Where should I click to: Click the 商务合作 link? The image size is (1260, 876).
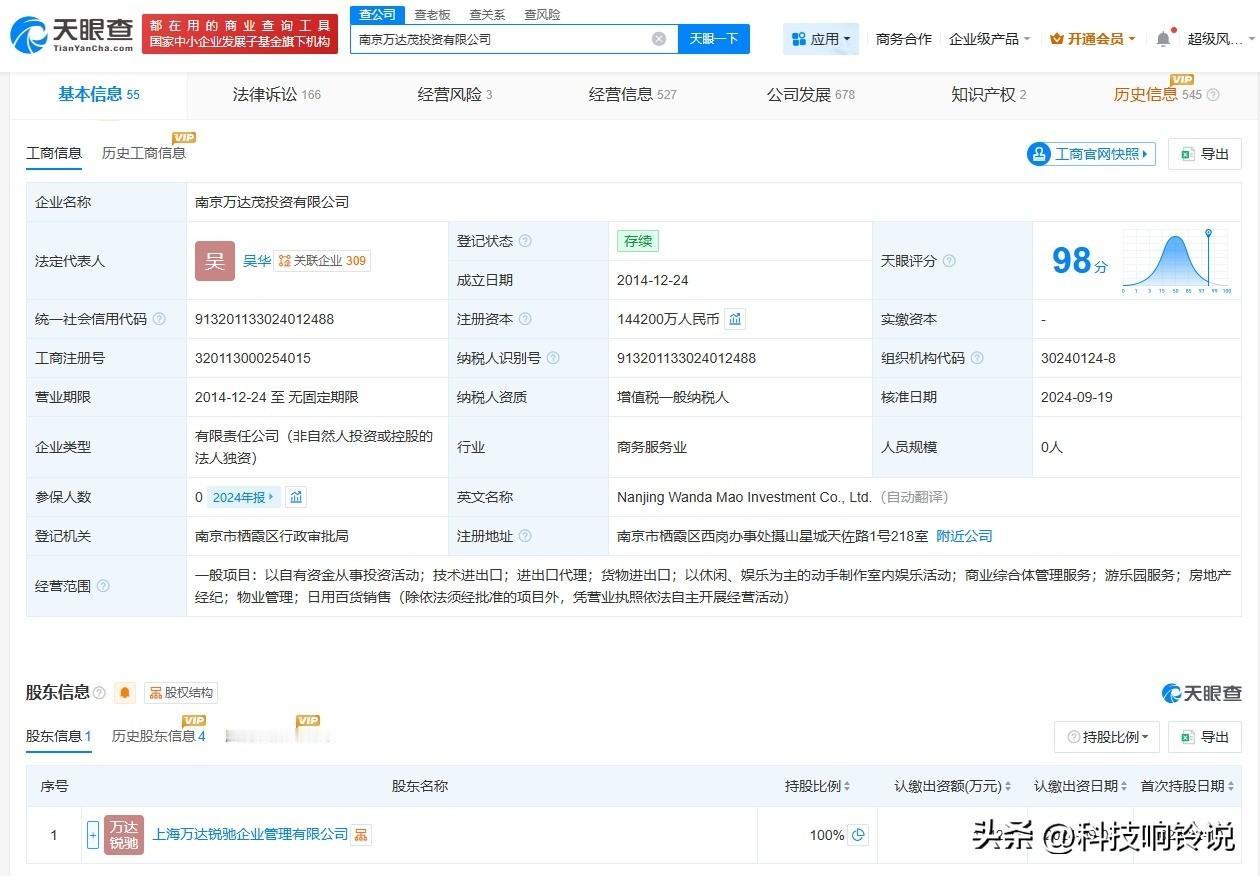pyautogui.click(x=904, y=39)
